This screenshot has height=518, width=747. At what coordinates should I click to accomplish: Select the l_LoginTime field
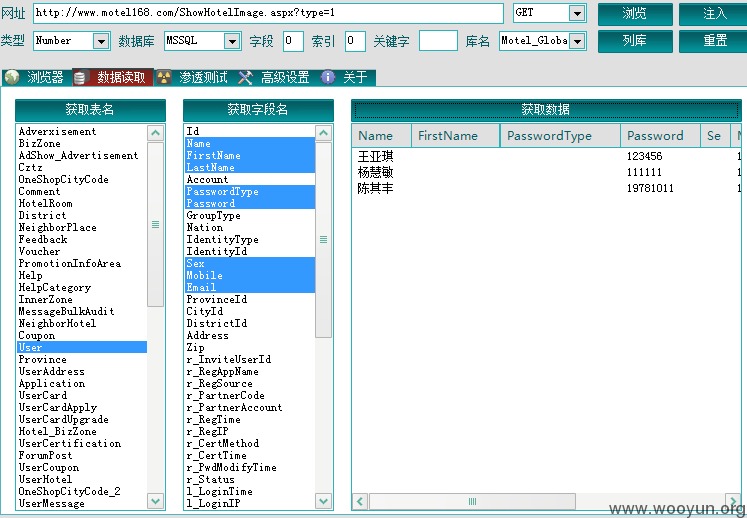tap(250, 491)
